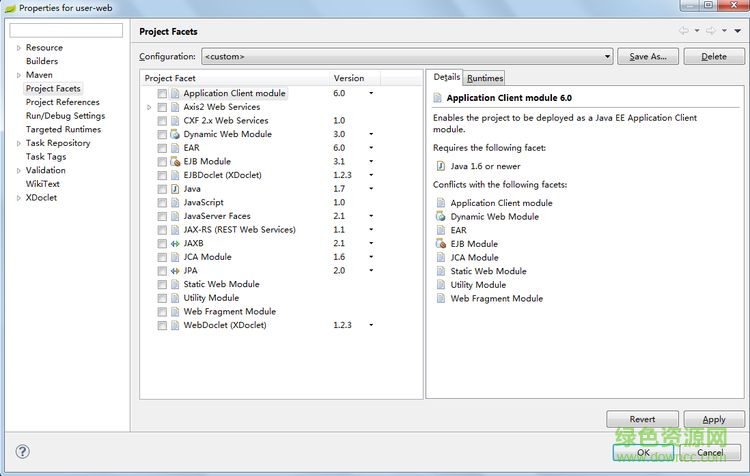Select Targeted Runtimes in the sidebar
This screenshot has height=476, width=750.
click(x=63, y=129)
